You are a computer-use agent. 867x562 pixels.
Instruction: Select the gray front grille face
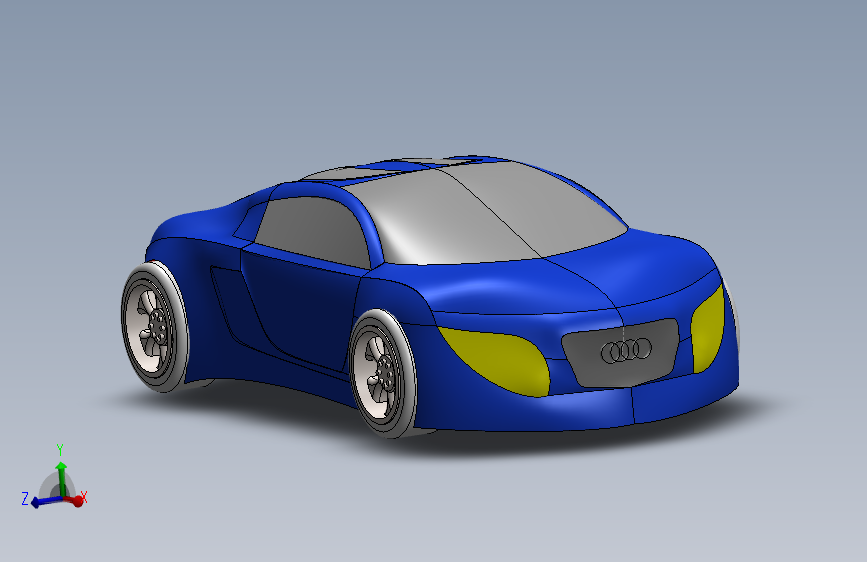tap(620, 352)
